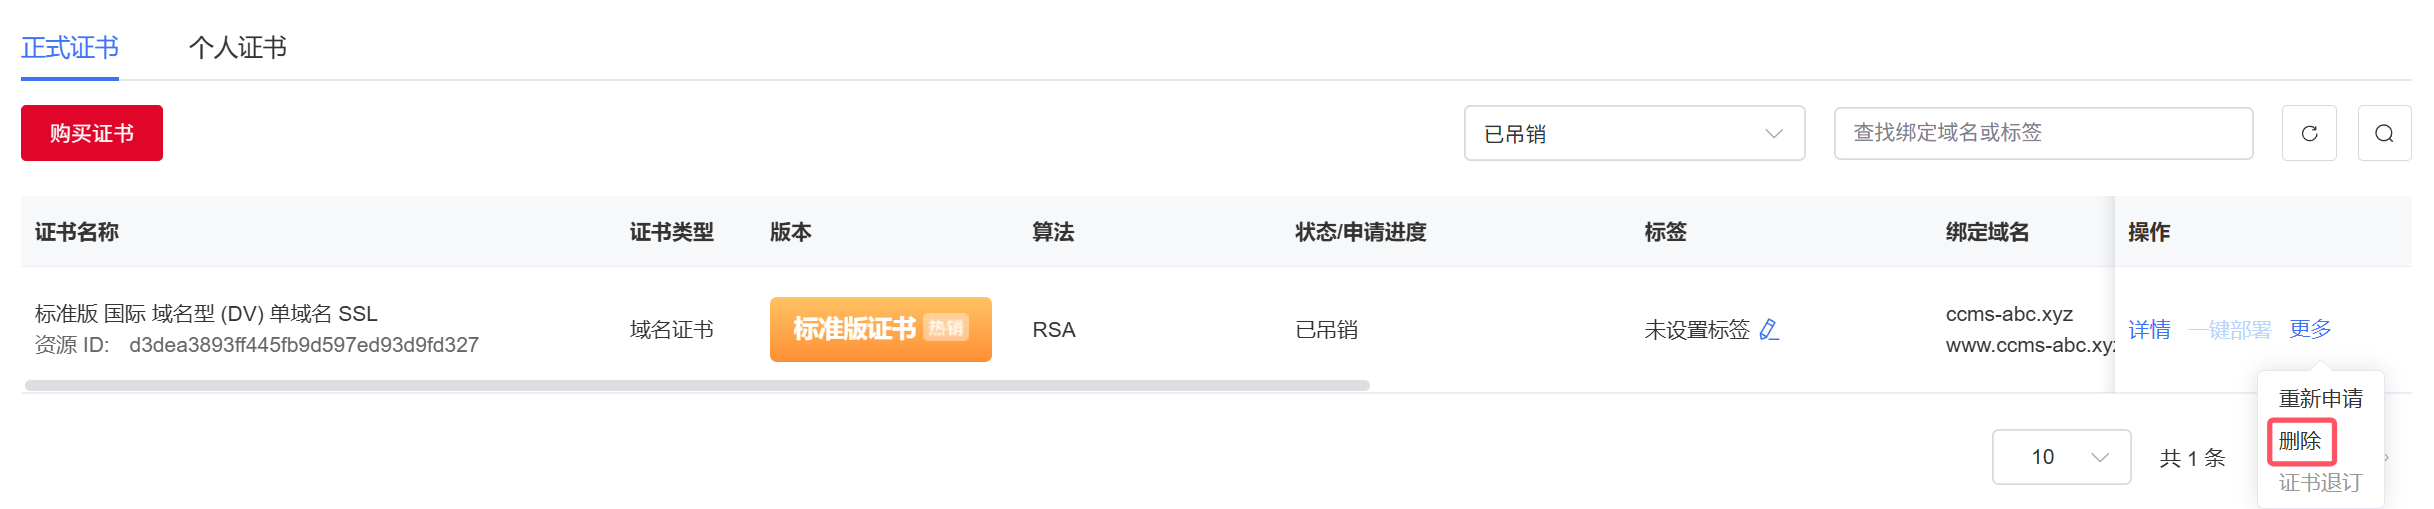Click the 一键部署 link
The width and height of the screenshot is (2434, 509).
pyautogui.click(x=2229, y=329)
